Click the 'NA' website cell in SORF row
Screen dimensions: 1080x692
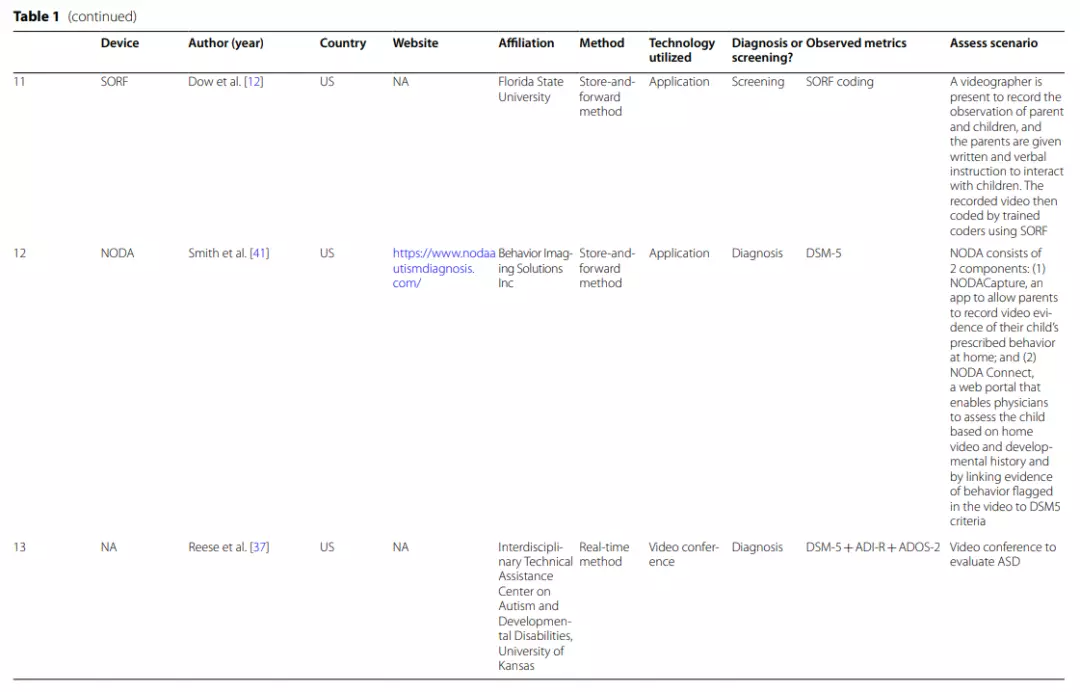(400, 81)
